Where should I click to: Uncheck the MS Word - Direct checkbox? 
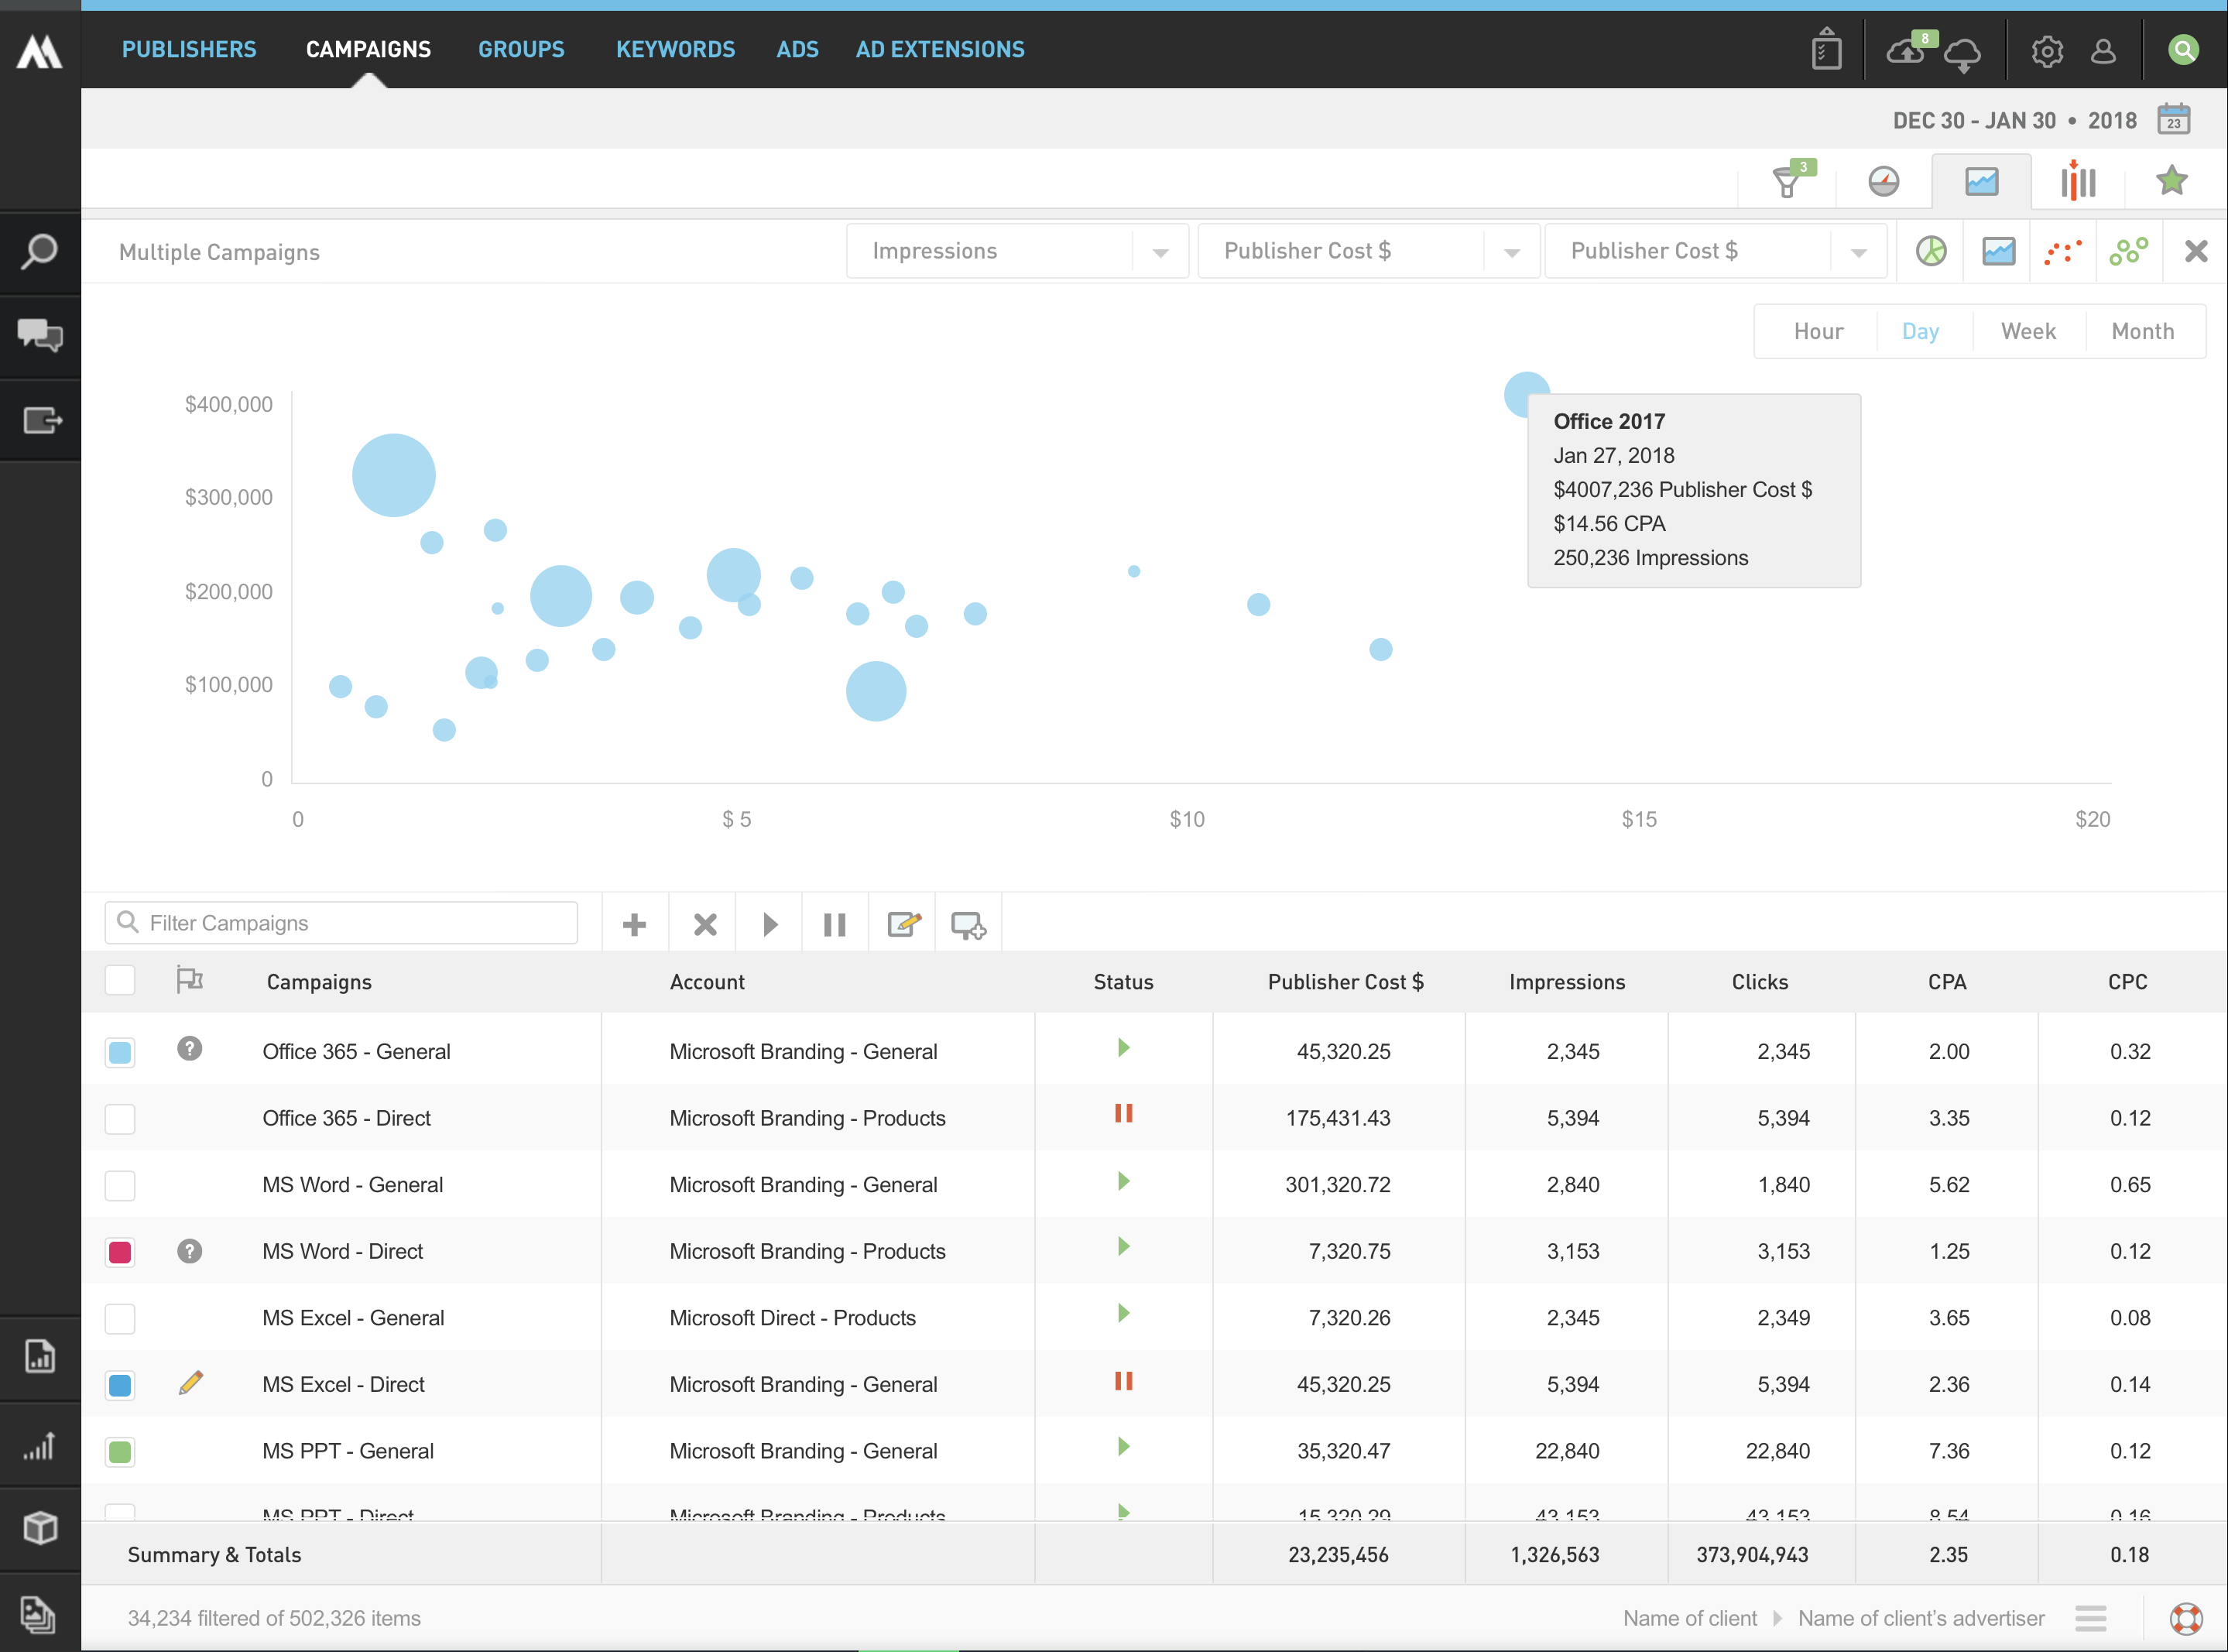120,1251
